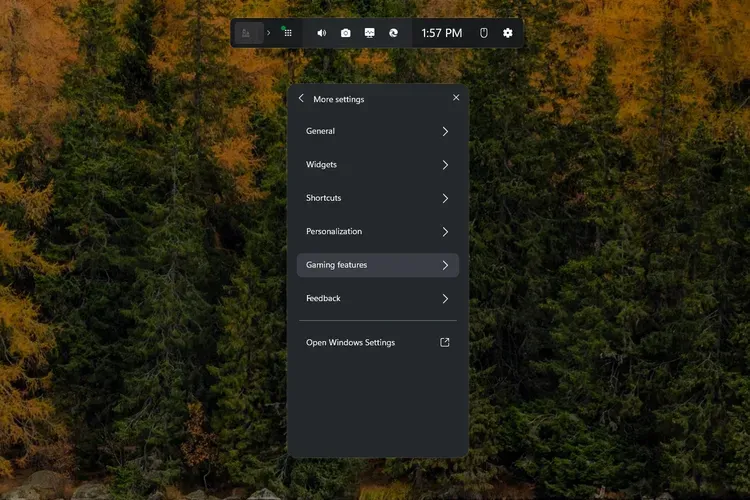Open the Performance monitor widget
Viewport: 750px width, 500px height.
pos(370,33)
